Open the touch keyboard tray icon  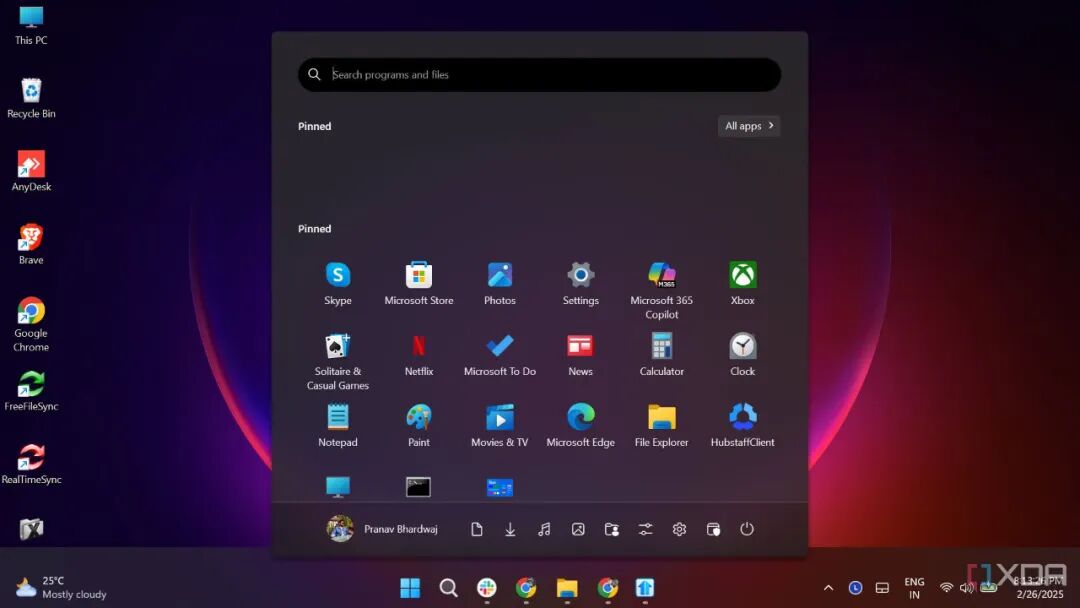click(882, 587)
